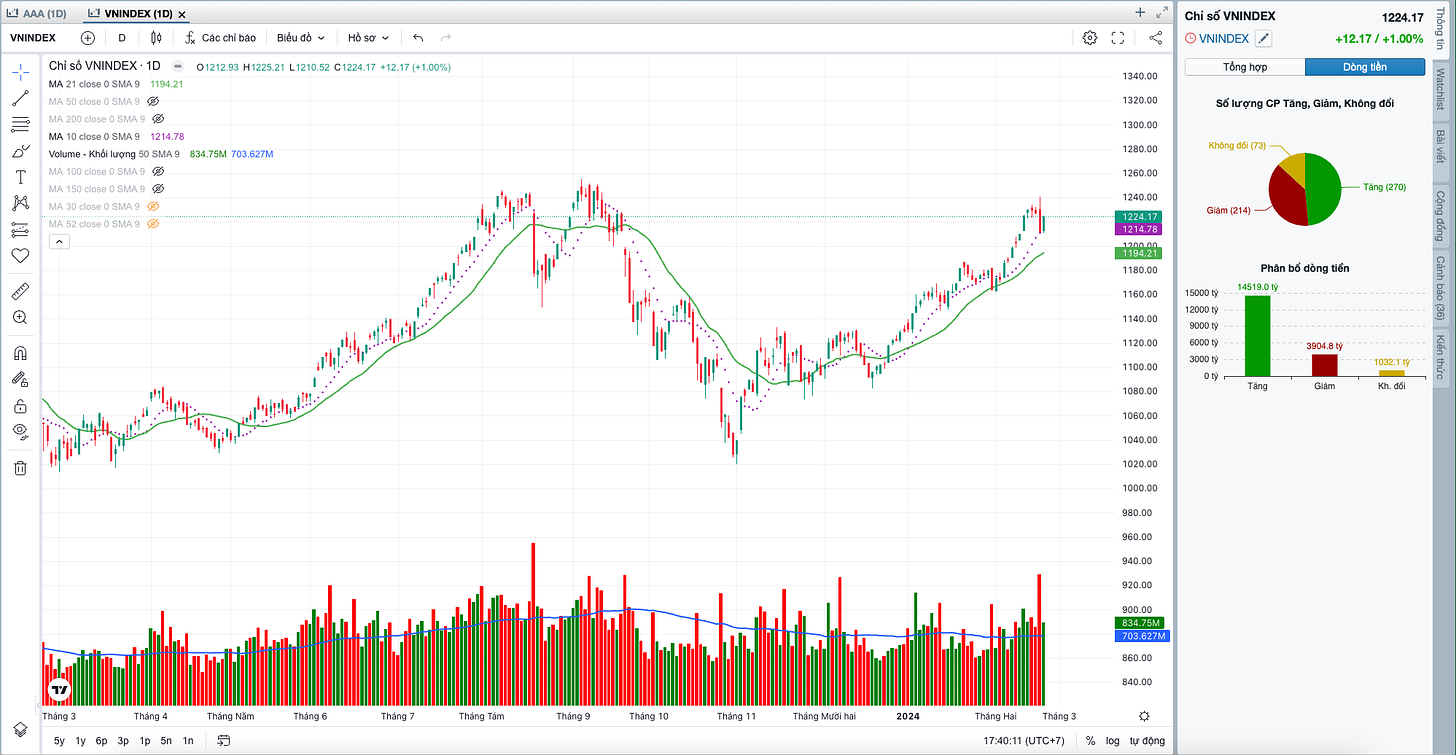1456x755 pixels.
Task: Open the Hồ sơ dropdown
Action: tap(366, 38)
